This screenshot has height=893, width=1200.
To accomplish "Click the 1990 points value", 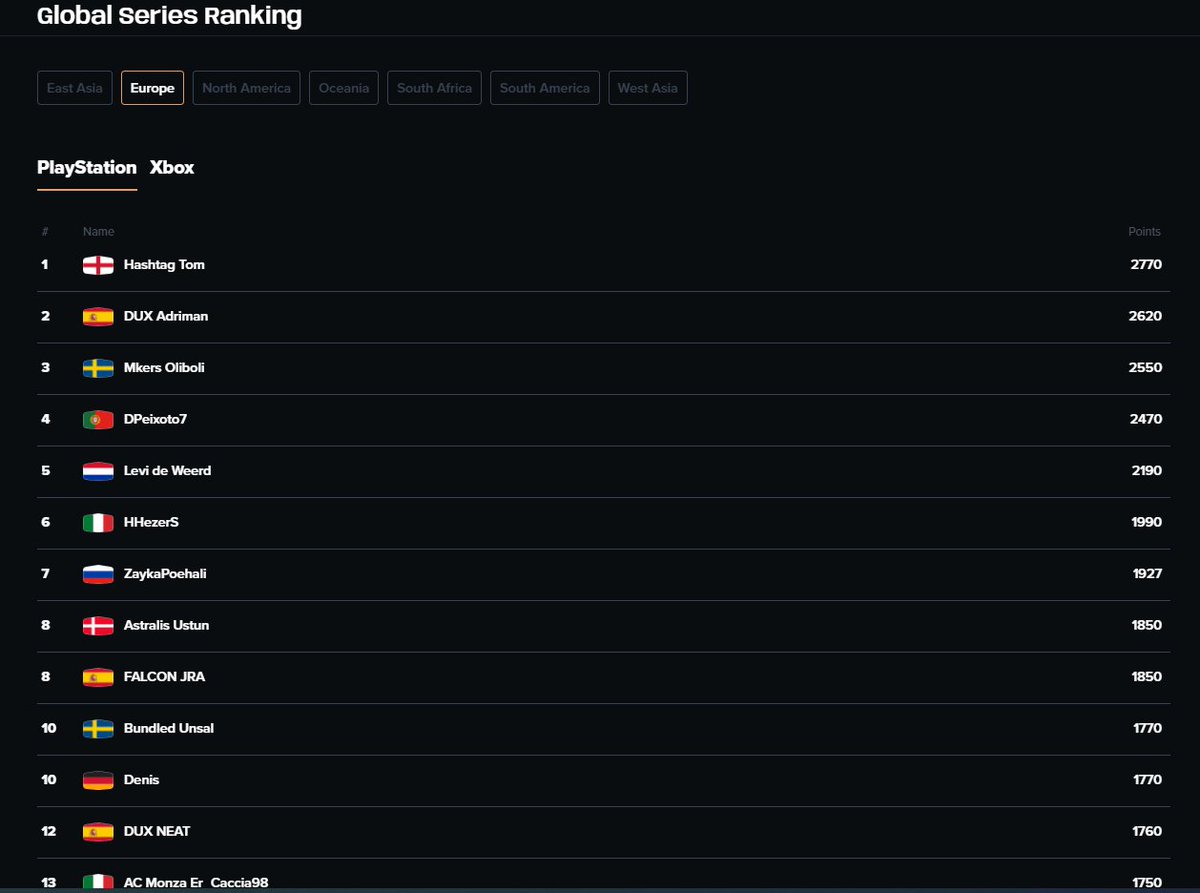I will pyautogui.click(x=1147, y=522).
